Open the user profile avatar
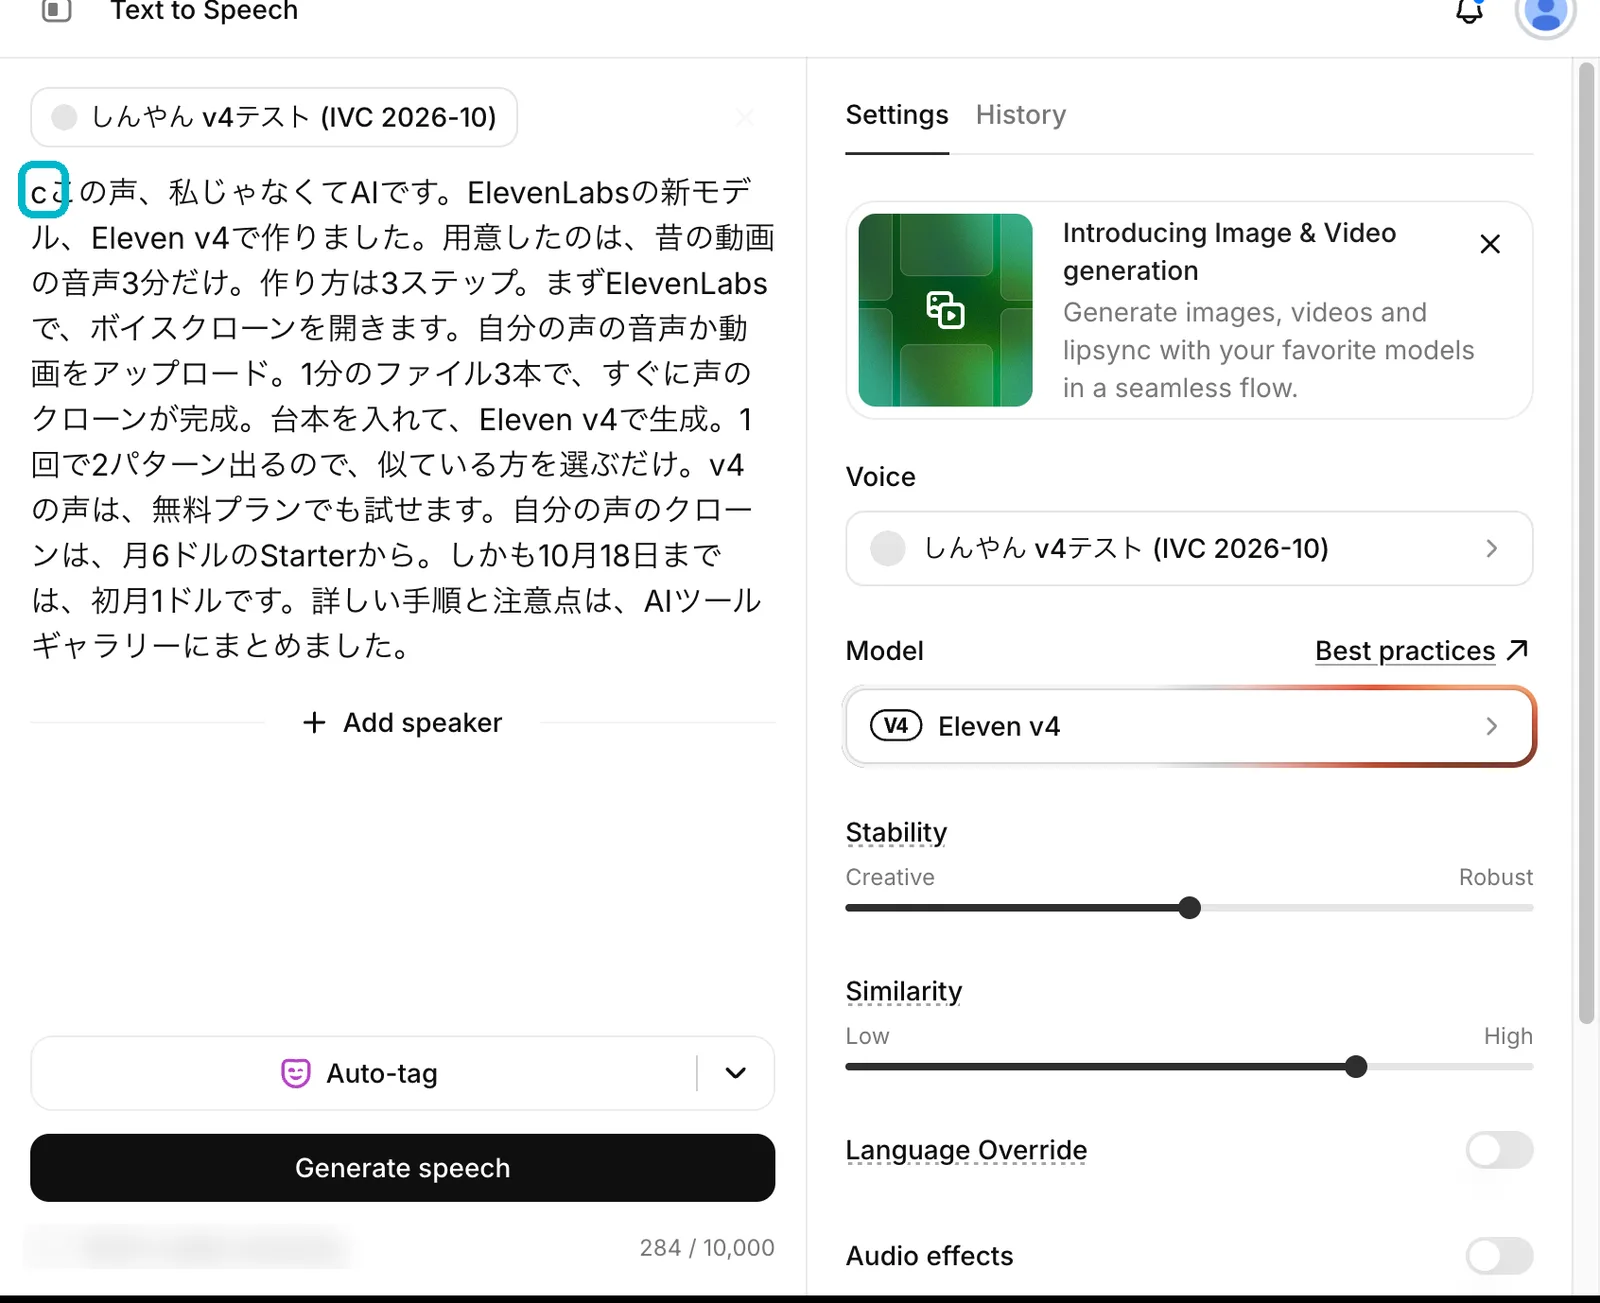 pos(1545,14)
